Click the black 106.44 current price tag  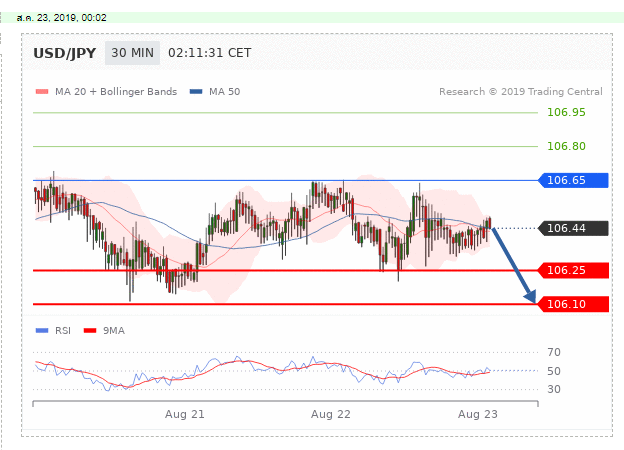pyautogui.click(x=573, y=228)
